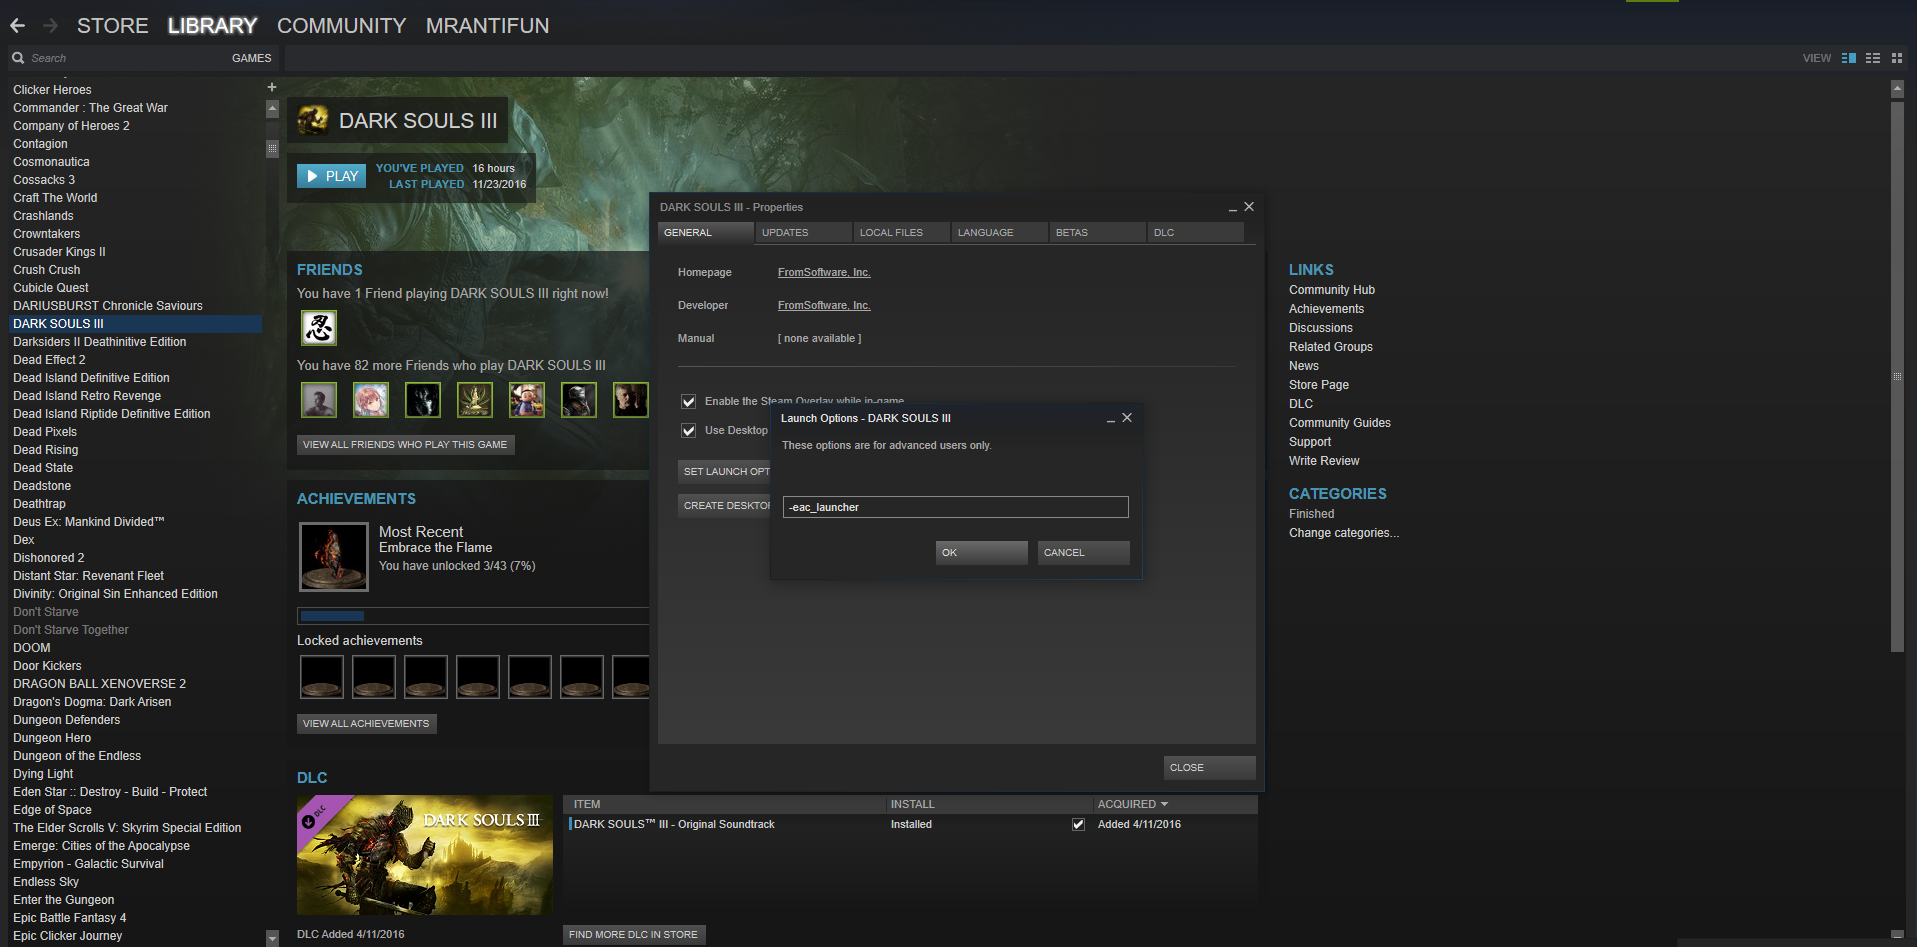The height and width of the screenshot is (947, 1920).
Task: Uncheck the Original Soundtrack DLC install box
Action: pyautogui.click(x=1078, y=825)
